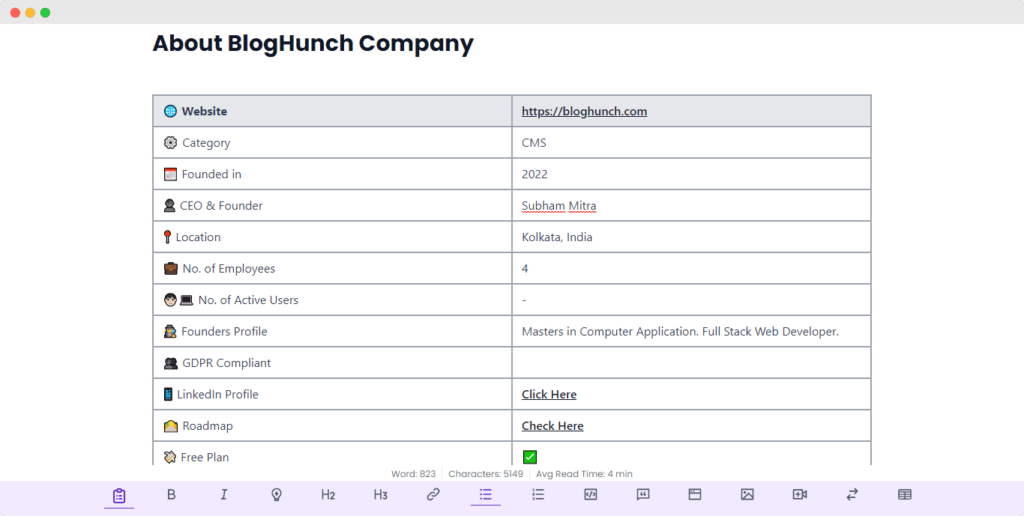
Task: Click the globe icon beside Website
Action: click(170, 111)
